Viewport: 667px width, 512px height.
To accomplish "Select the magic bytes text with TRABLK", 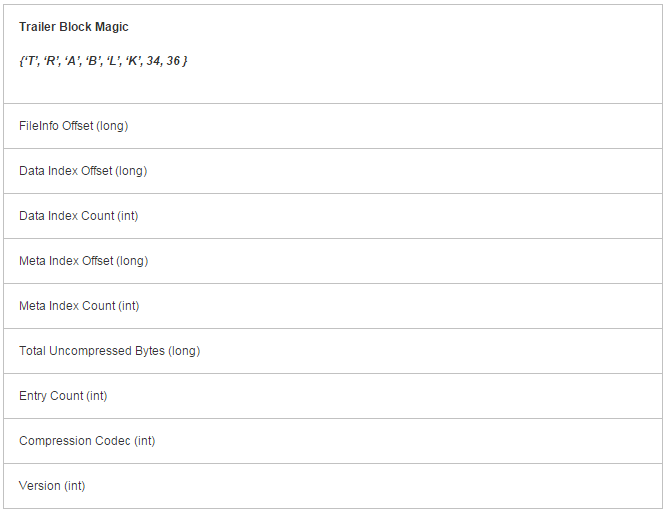I will [x=103, y=61].
